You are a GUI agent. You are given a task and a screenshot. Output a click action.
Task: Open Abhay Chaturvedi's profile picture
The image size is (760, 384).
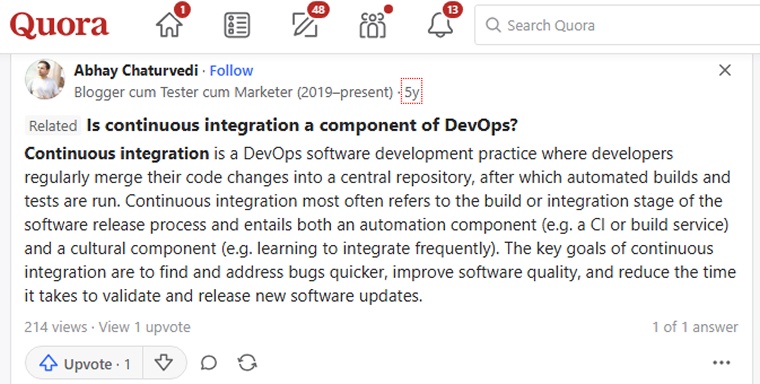click(45, 79)
